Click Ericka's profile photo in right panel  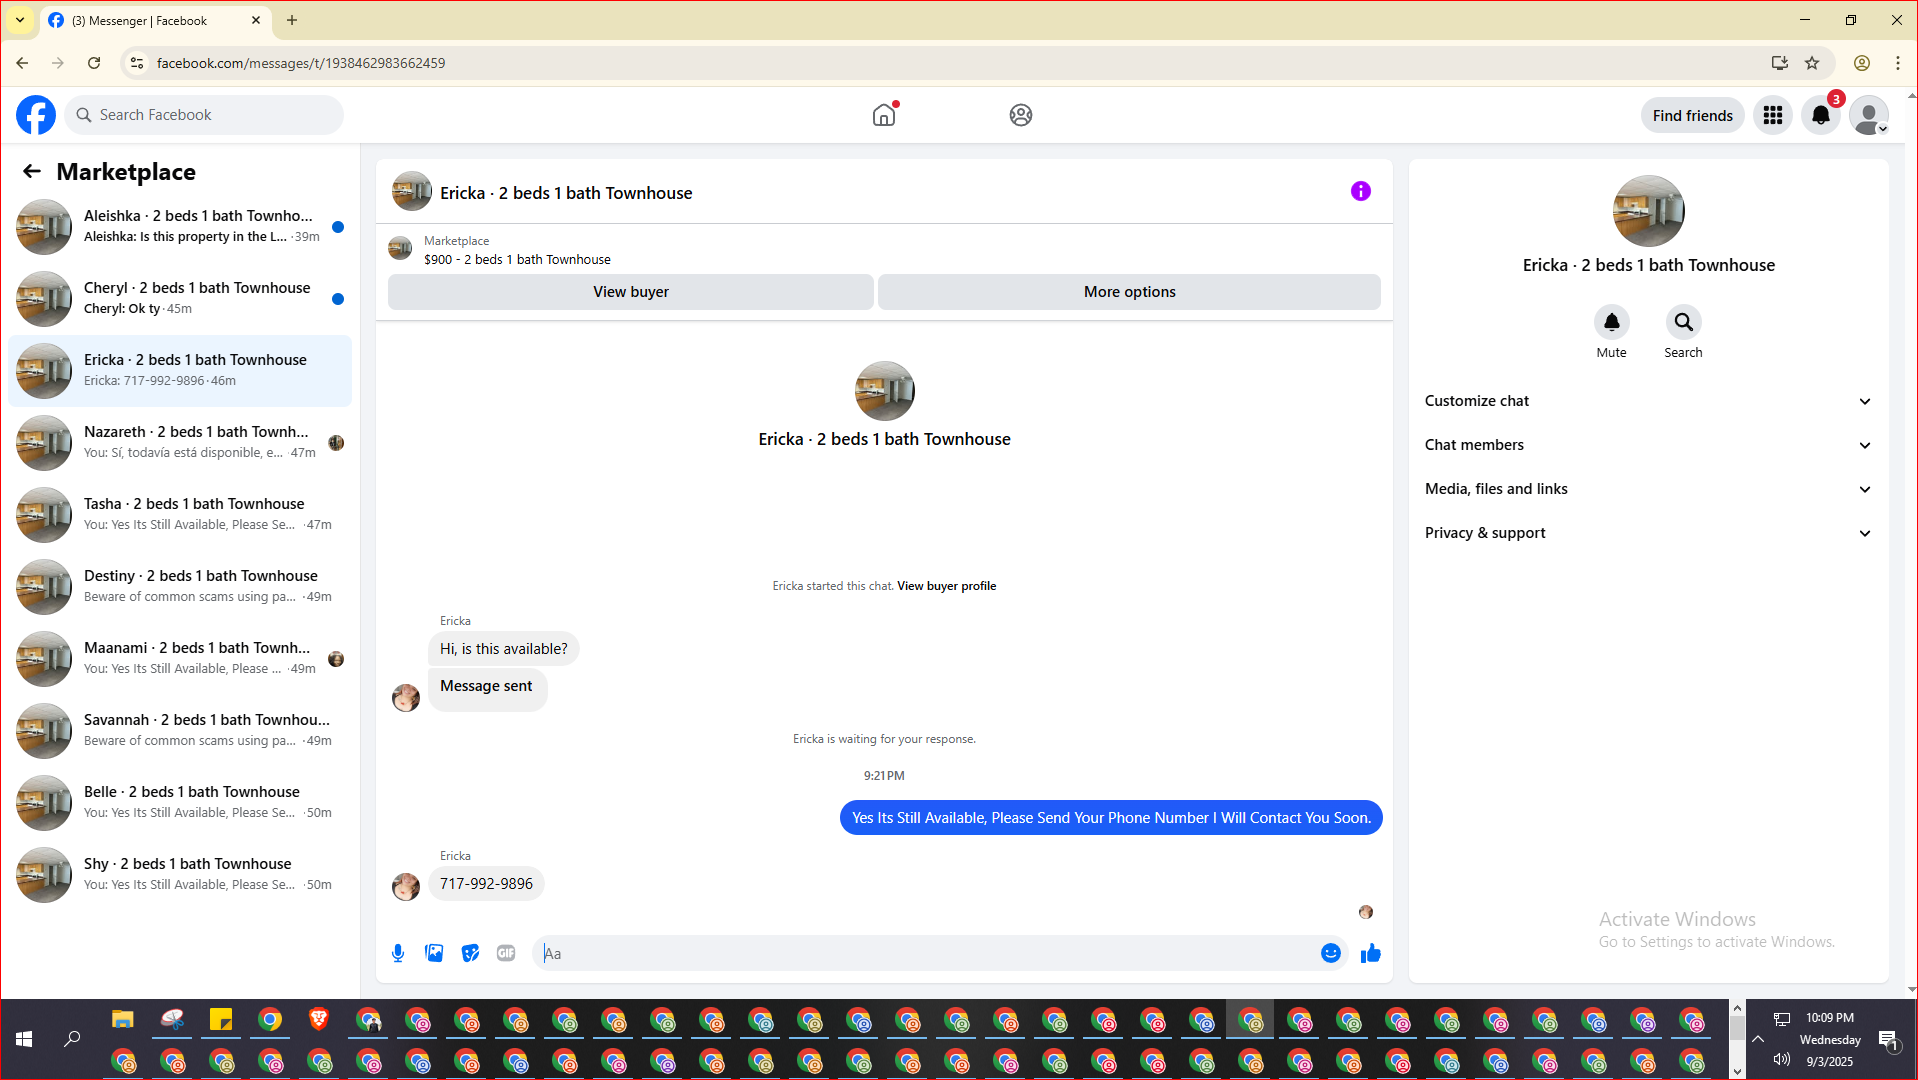(1649, 211)
